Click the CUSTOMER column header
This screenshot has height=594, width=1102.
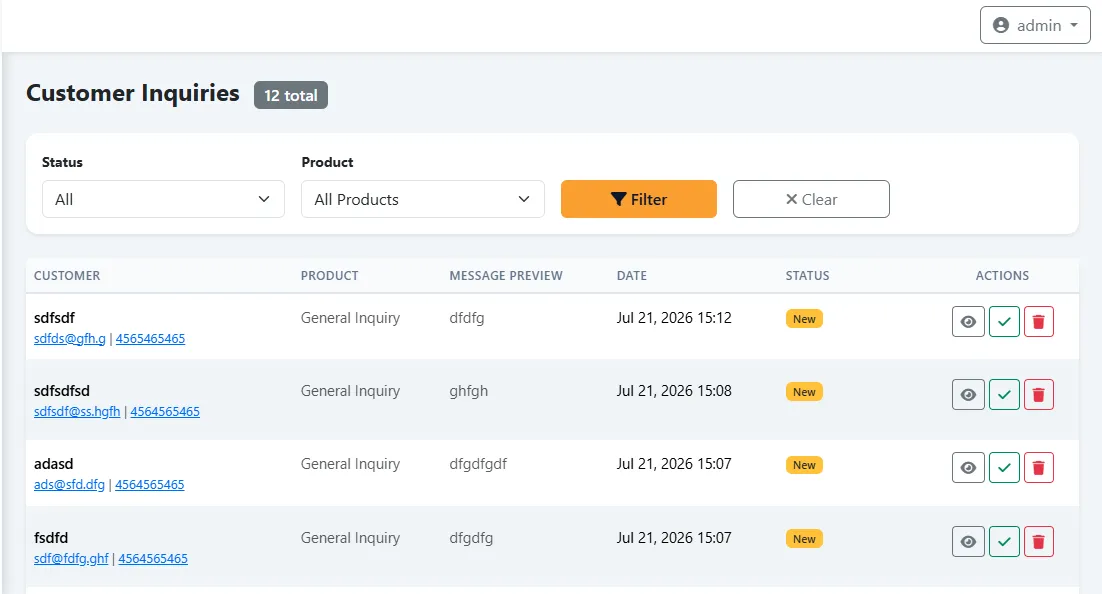(x=67, y=276)
